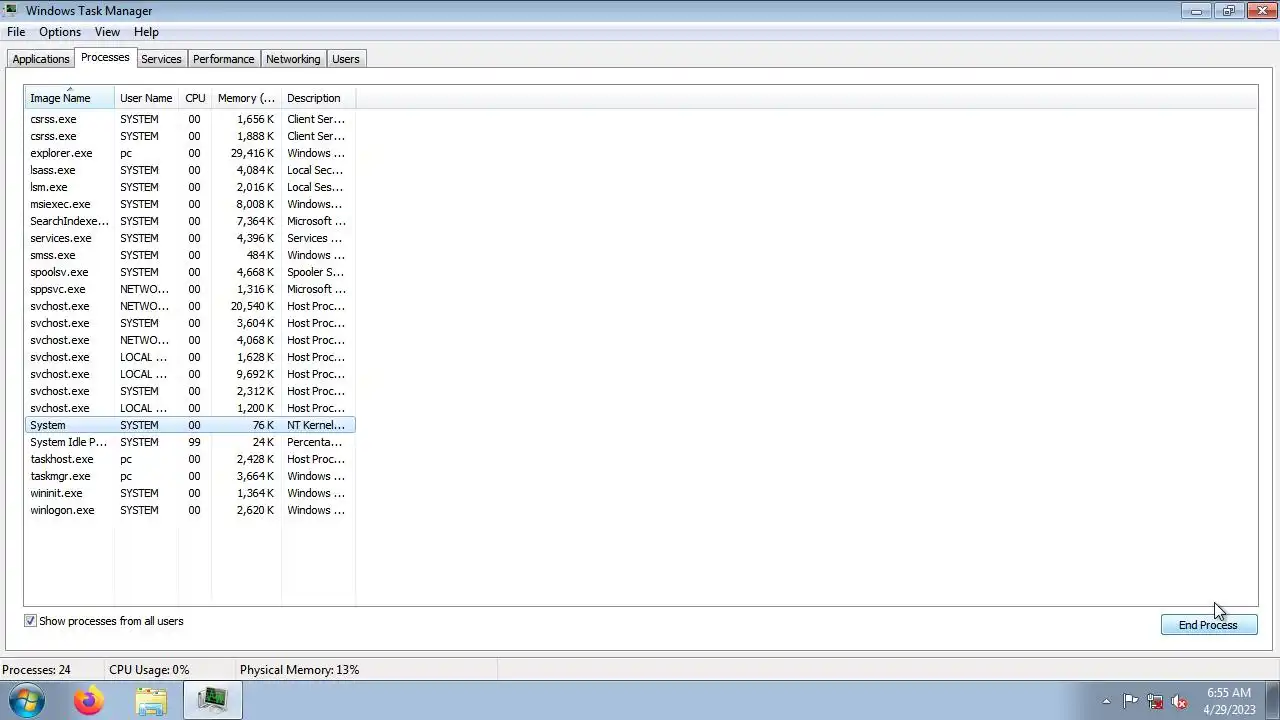Switch to the Users tab
The height and width of the screenshot is (720, 1280).
click(346, 59)
